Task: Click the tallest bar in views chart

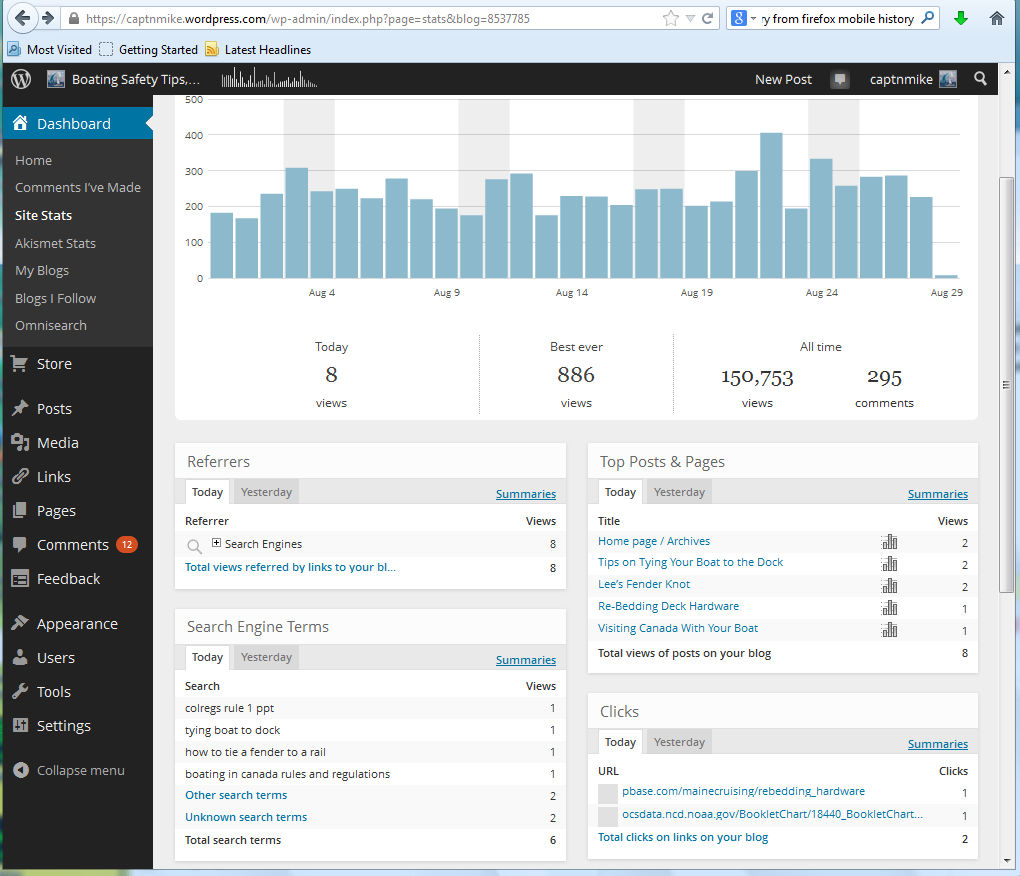Action: [x=771, y=205]
